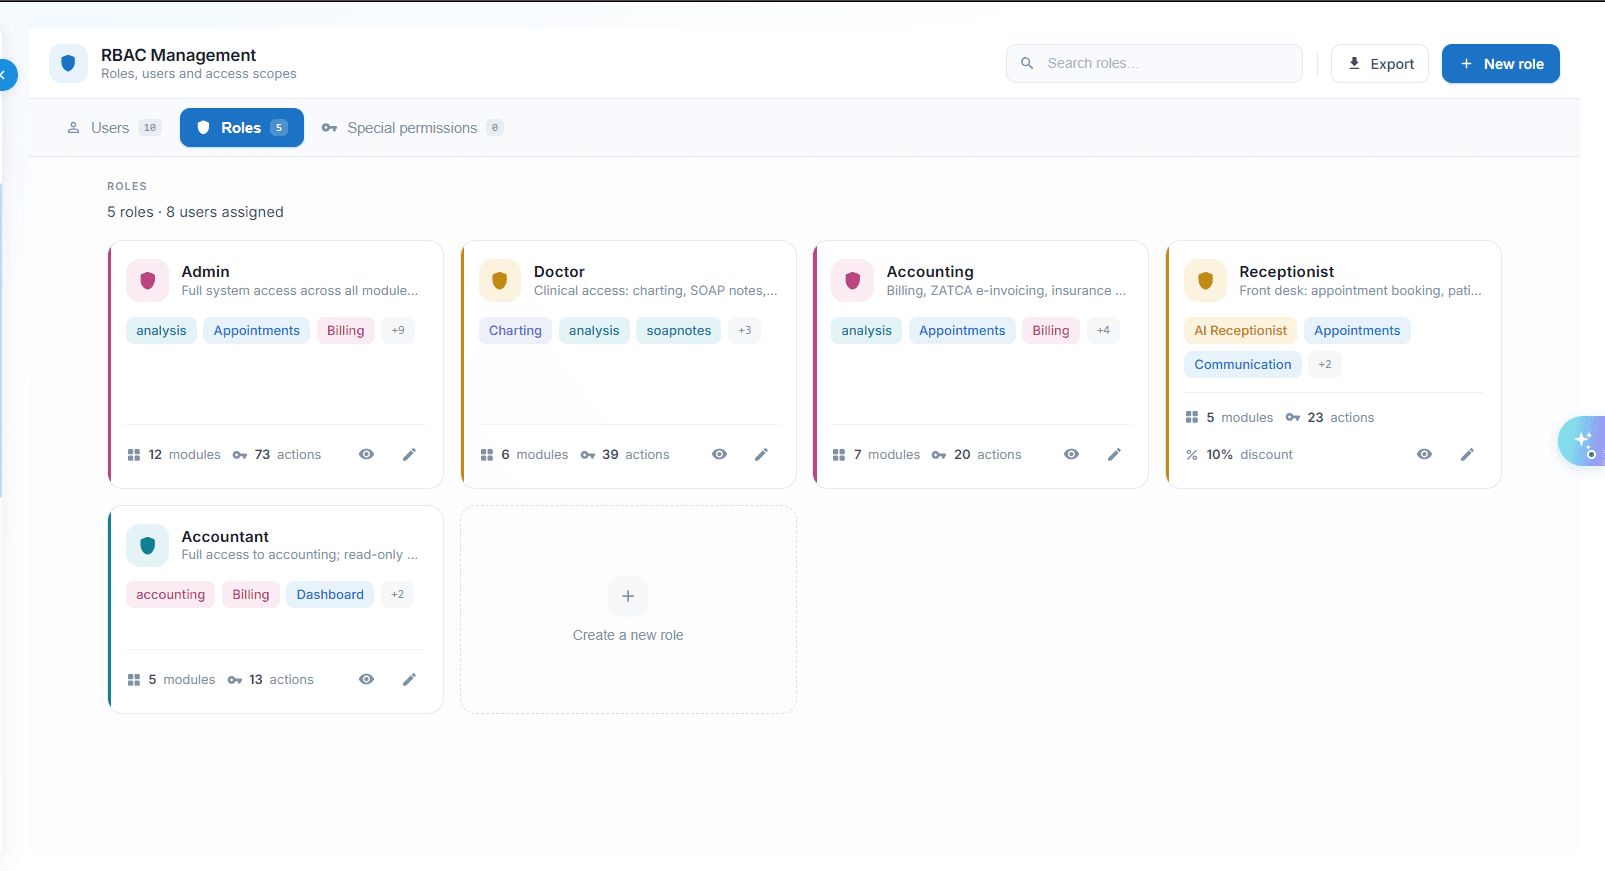Click the Create a new role card
Image resolution: width=1605 pixels, height=871 pixels.
click(628, 609)
